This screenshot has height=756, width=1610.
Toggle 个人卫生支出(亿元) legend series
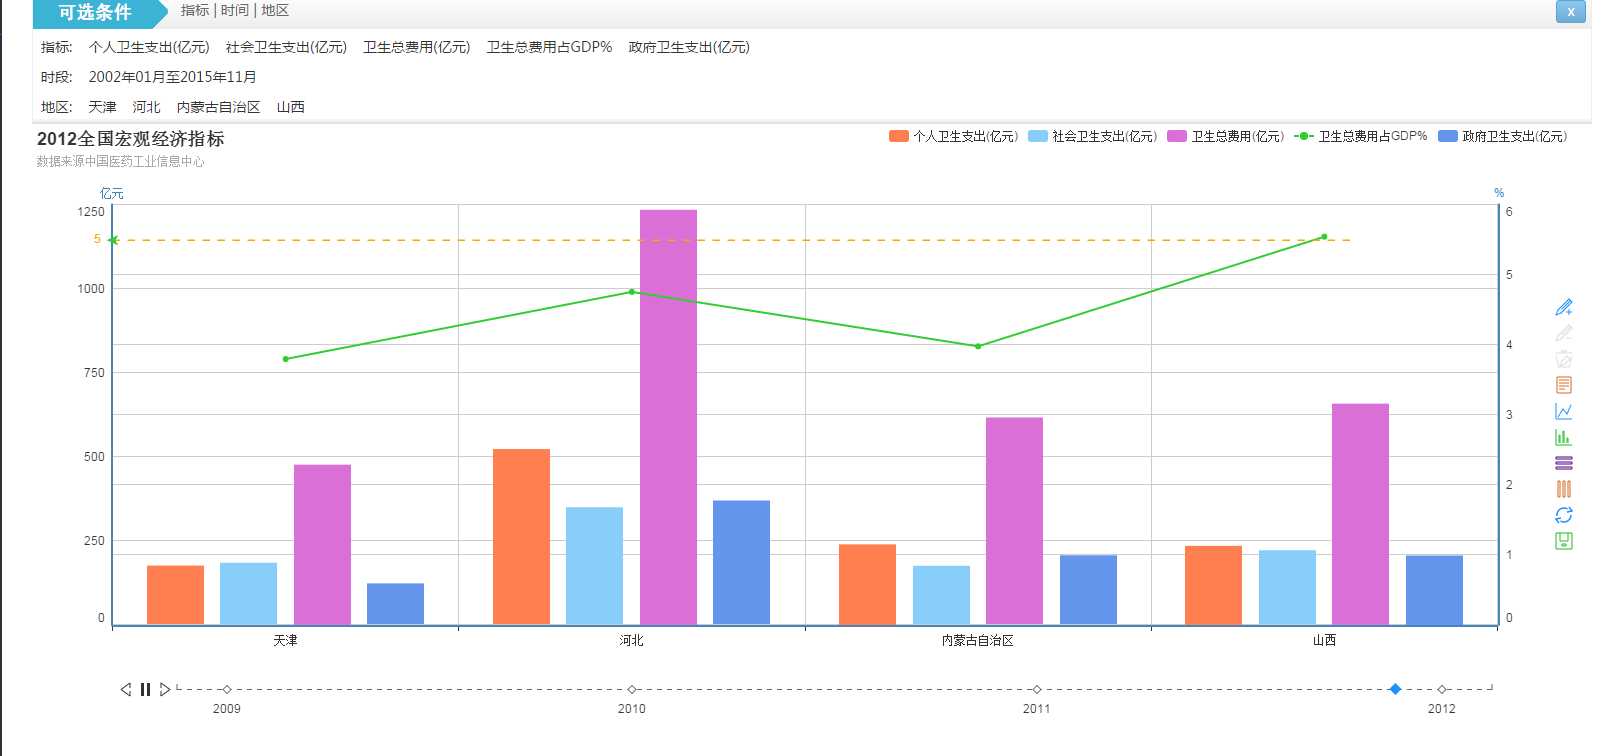pyautogui.click(x=953, y=136)
